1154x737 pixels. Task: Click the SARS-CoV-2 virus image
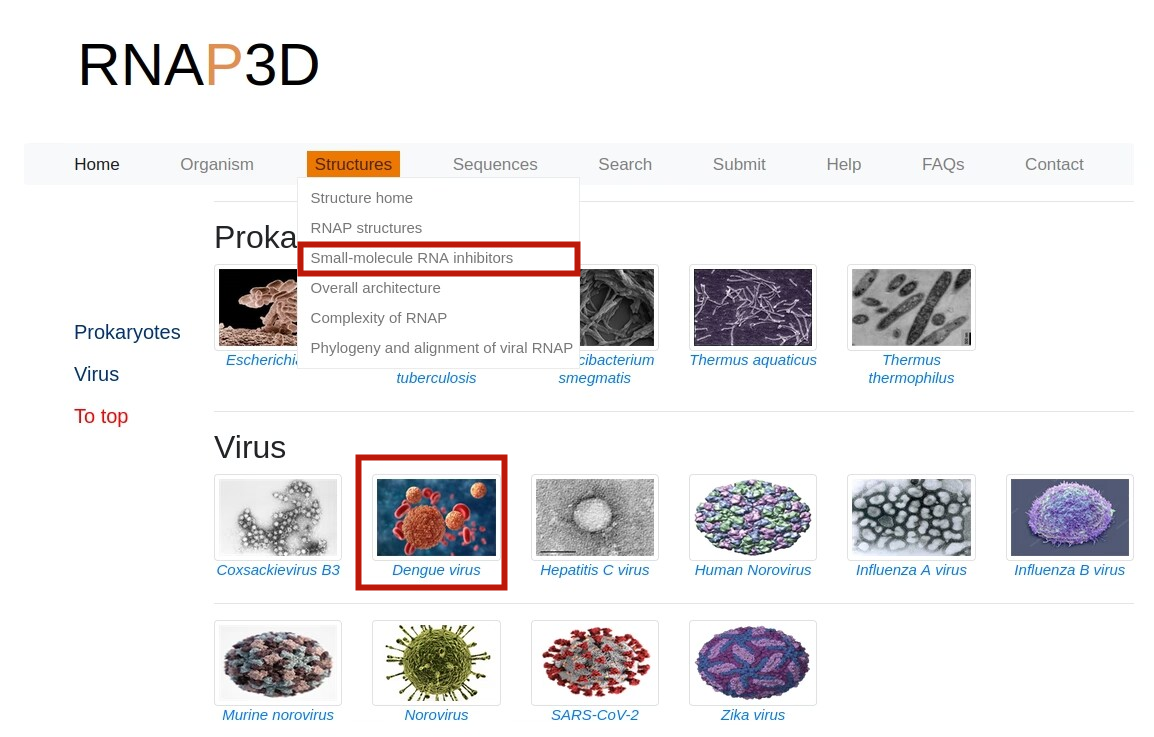[x=594, y=662]
